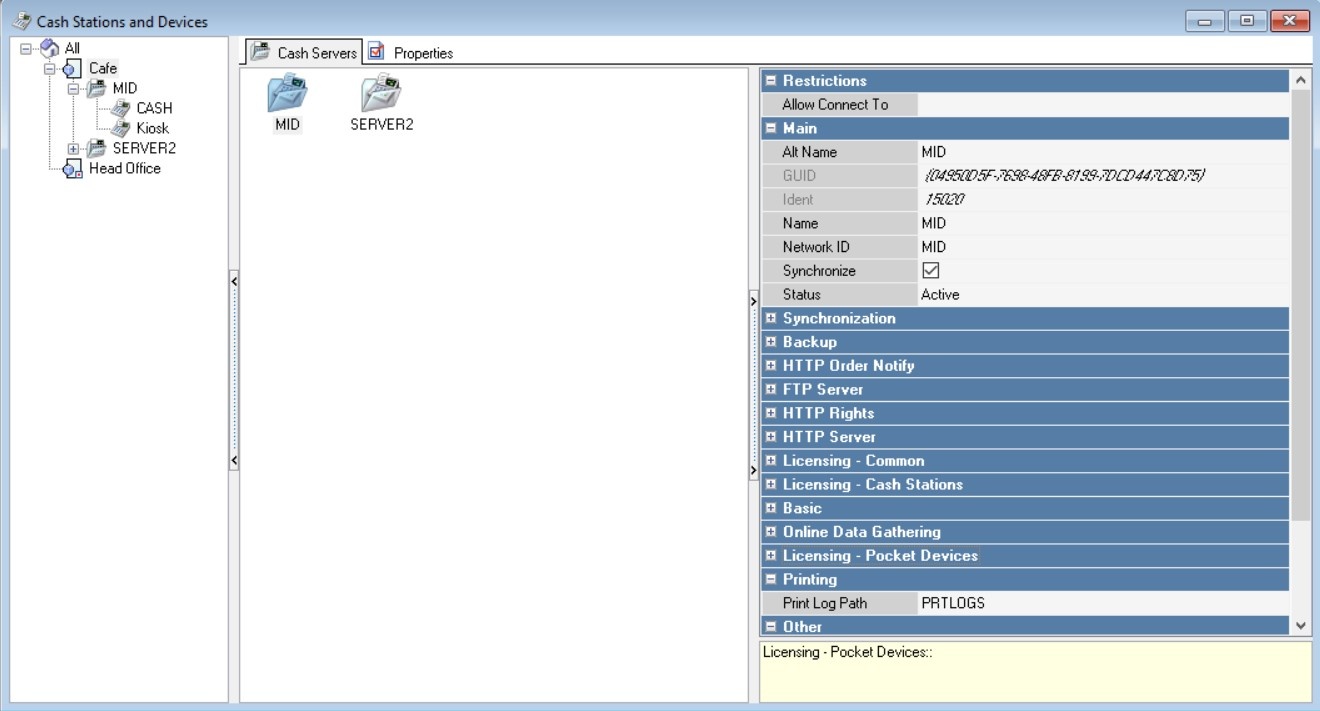Click the SERVER2 node in tree
Image resolution: width=1320 pixels, height=711 pixels.
tap(144, 148)
